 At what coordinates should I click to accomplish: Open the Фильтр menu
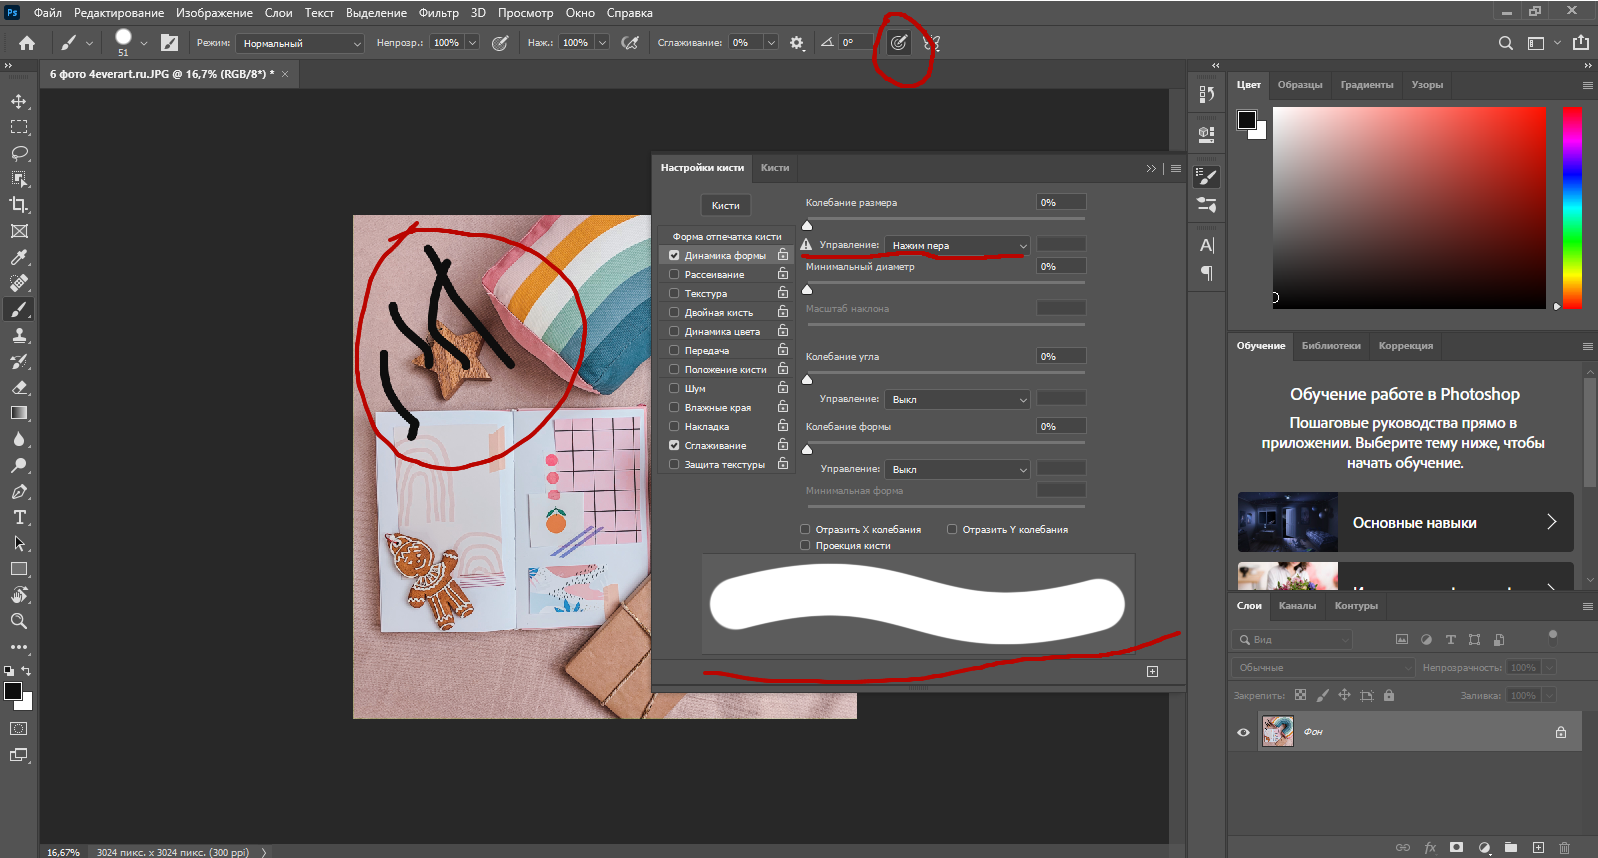438,13
